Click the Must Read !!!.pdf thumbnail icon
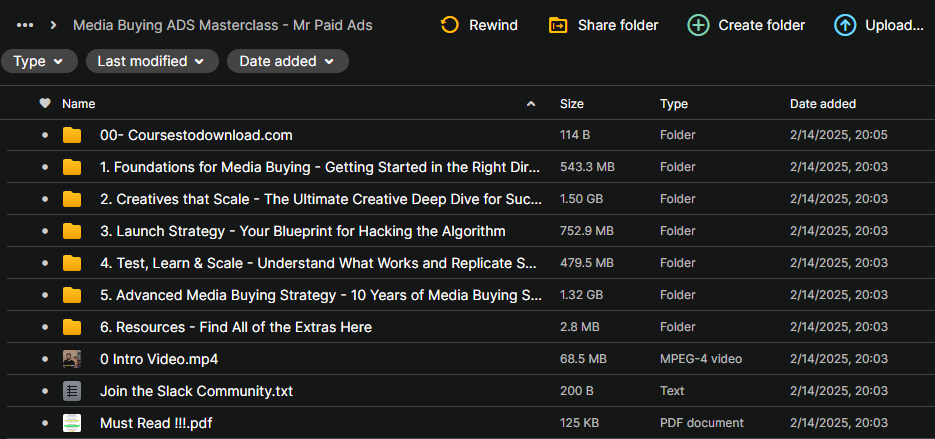This screenshot has height=439, width=935. (x=72, y=423)
